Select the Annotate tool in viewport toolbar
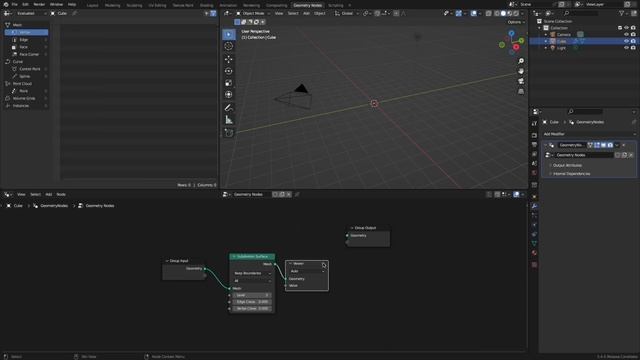640x360 pixels. click(229, 108)
